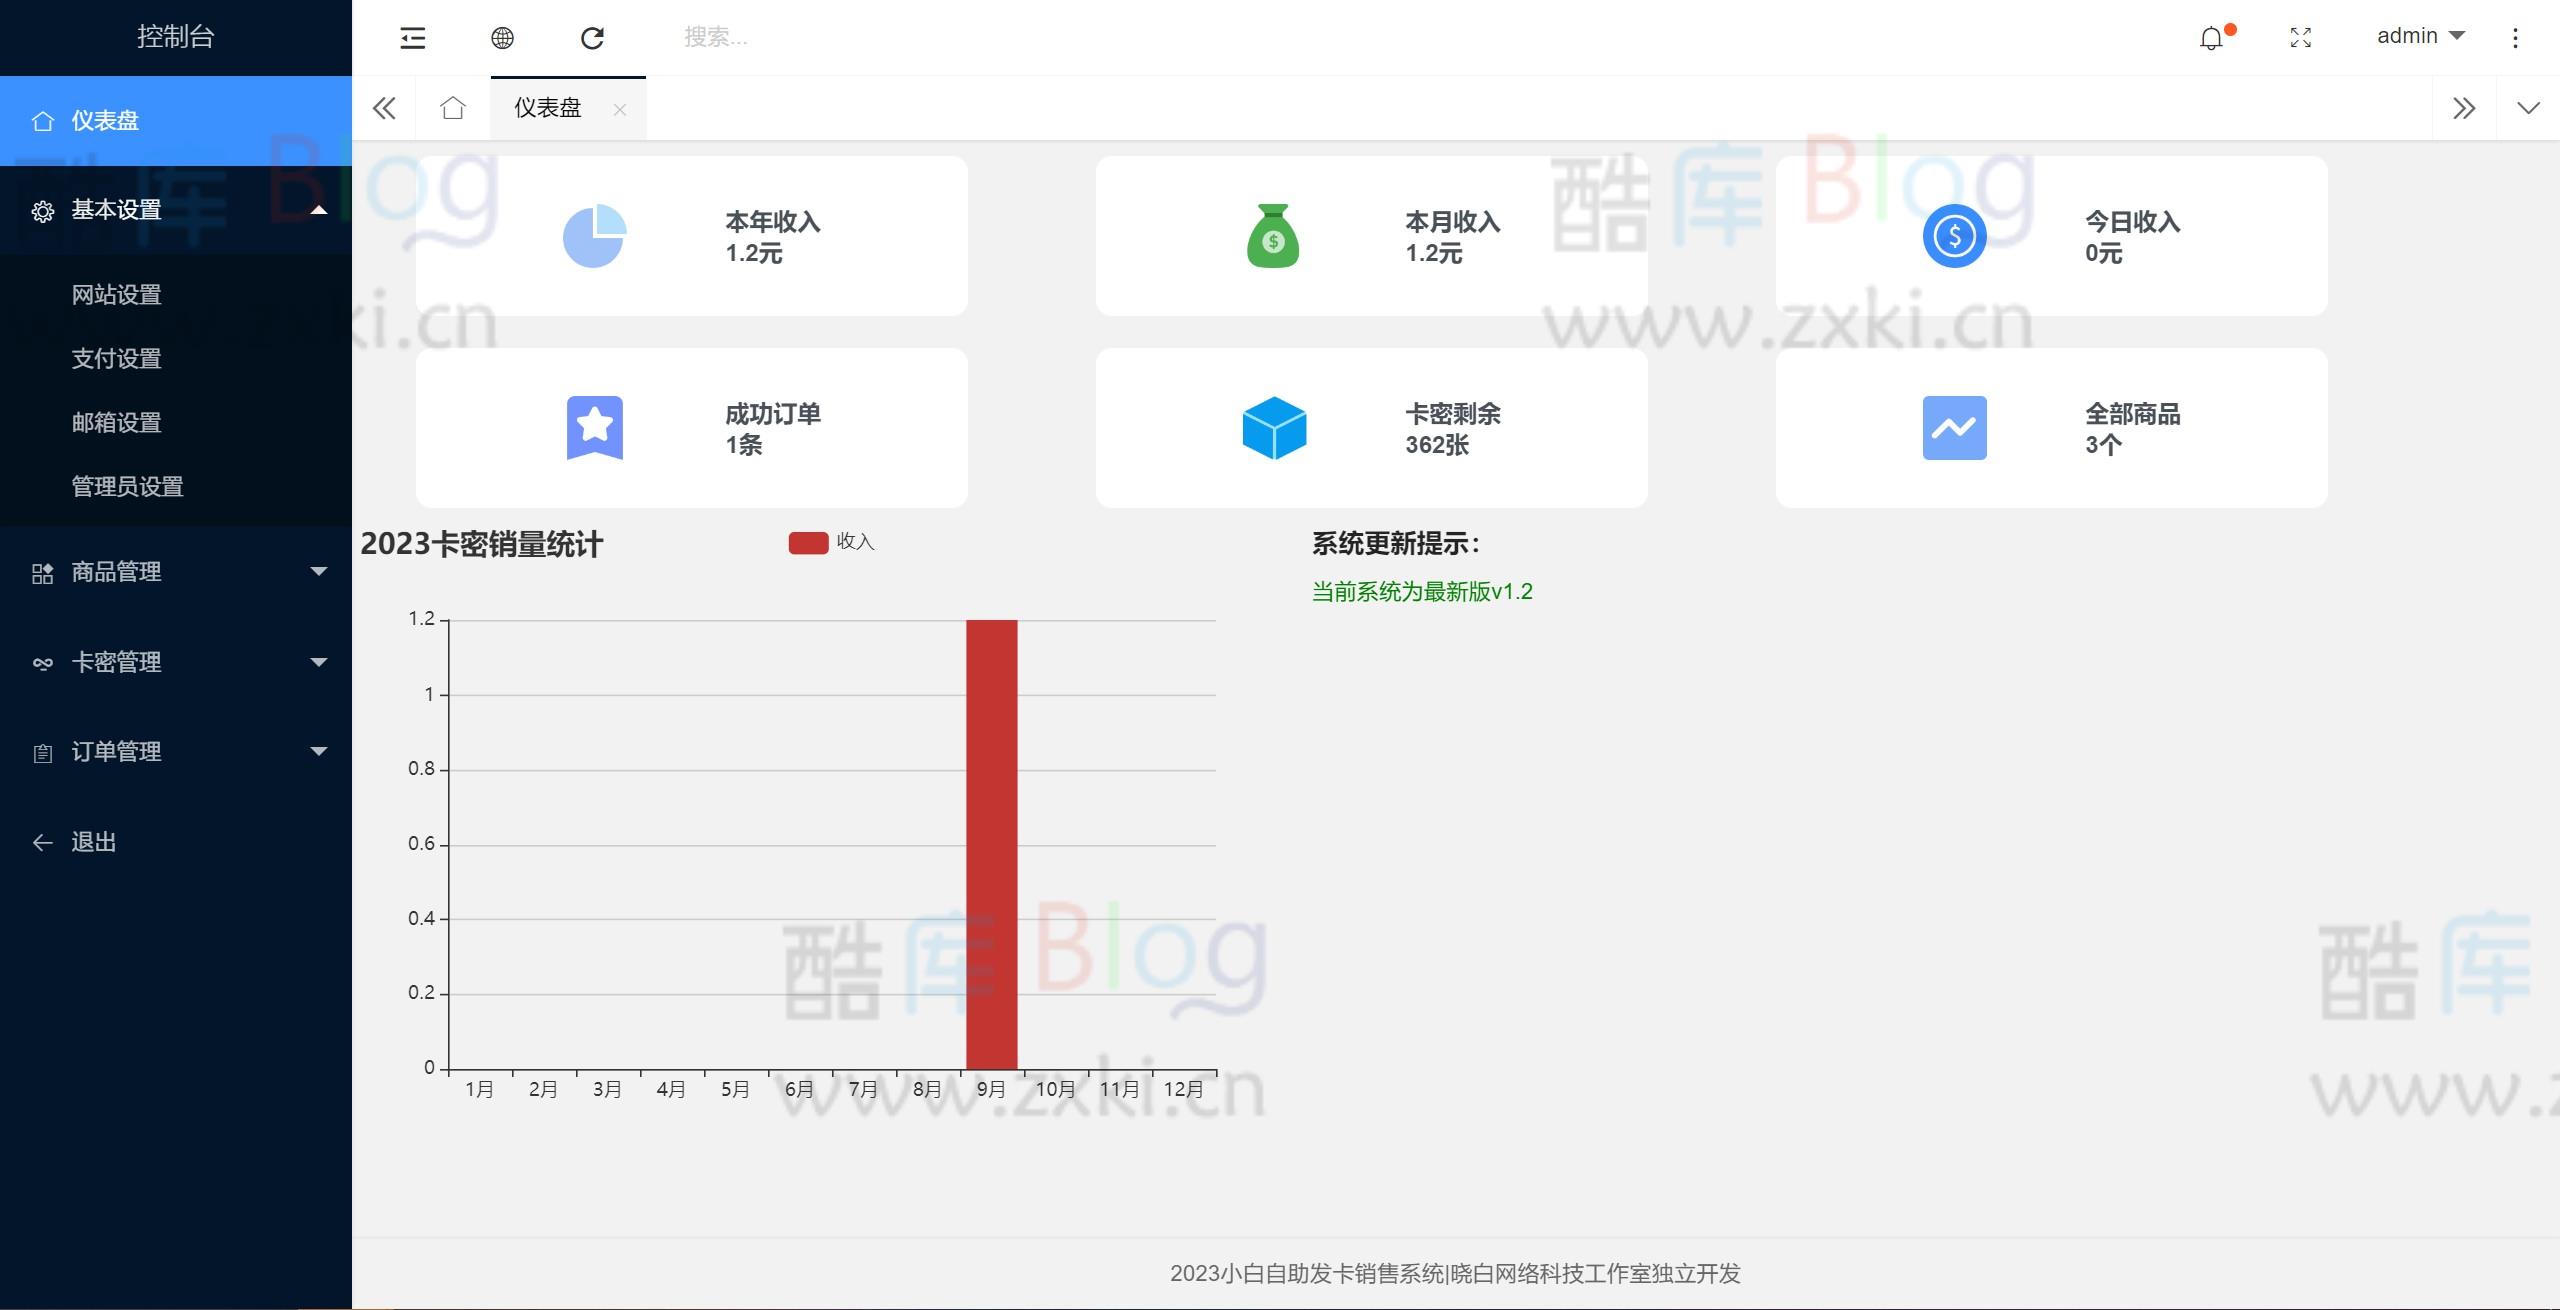Toggle the 收入 legend in the chart

point(831,542)
